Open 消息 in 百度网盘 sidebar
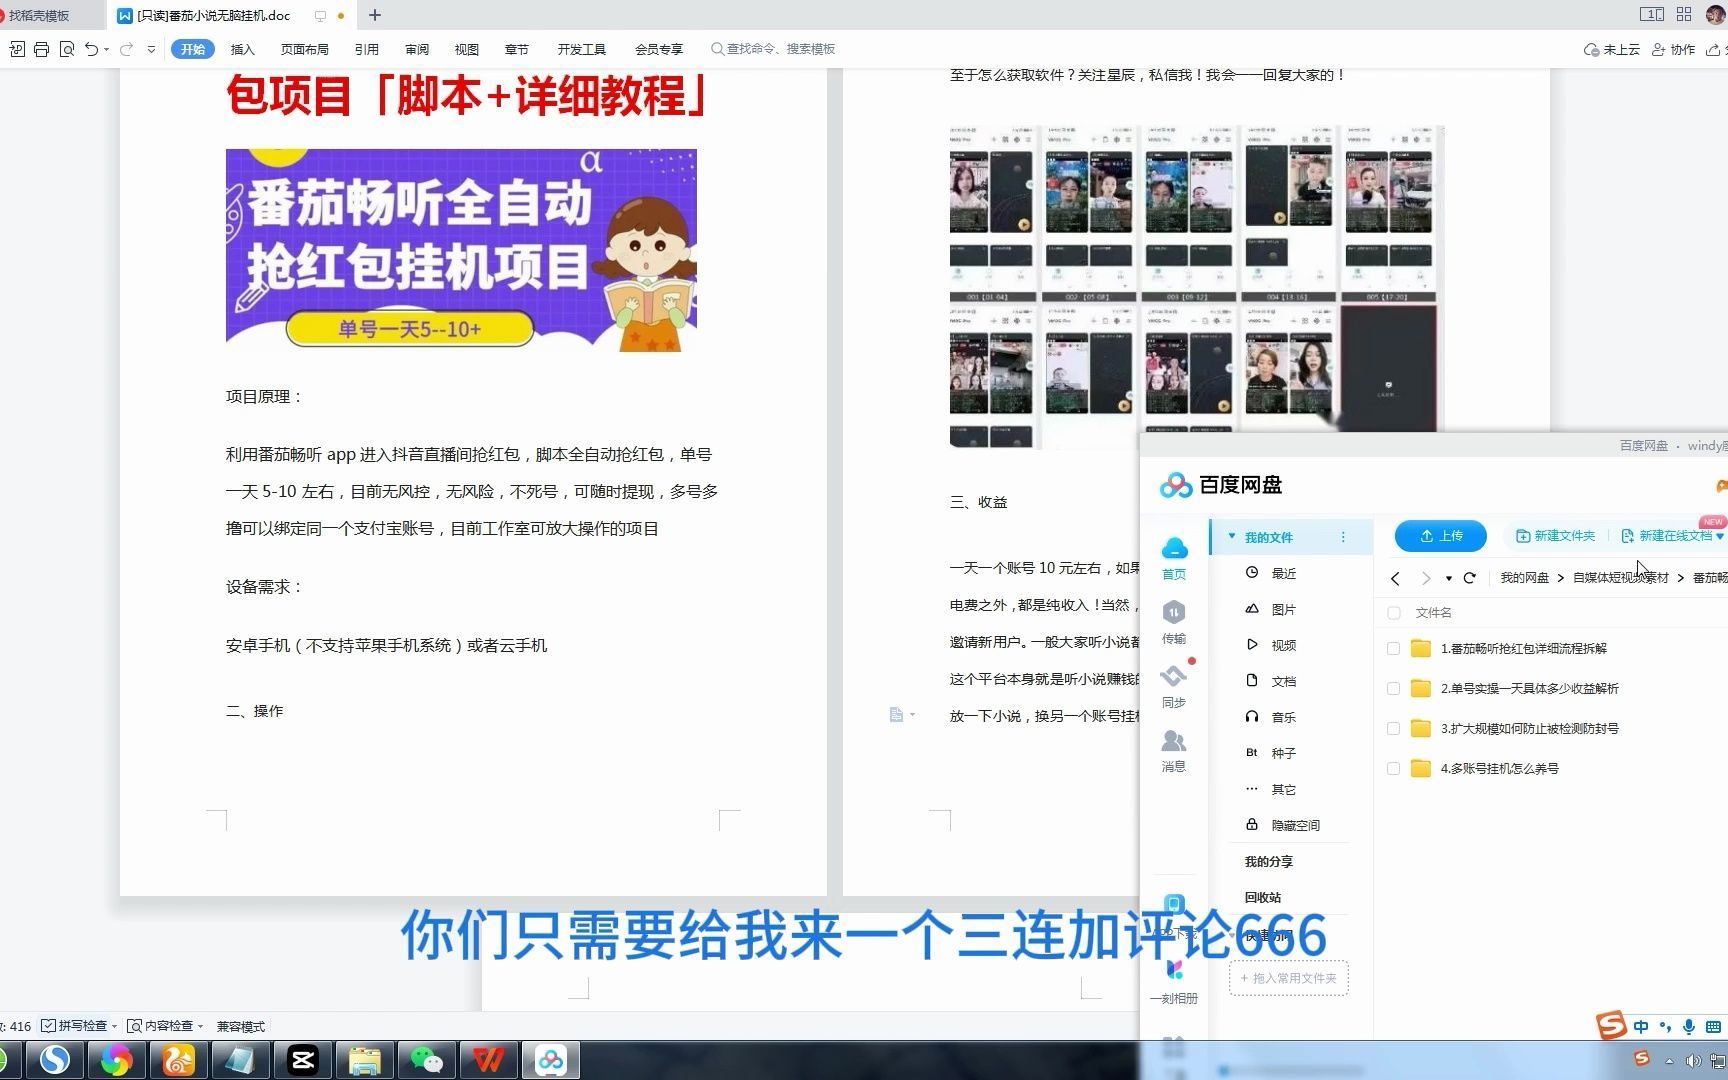Image resolution: width=1728 pixels, height=1080 pixels. [1174, 751]
